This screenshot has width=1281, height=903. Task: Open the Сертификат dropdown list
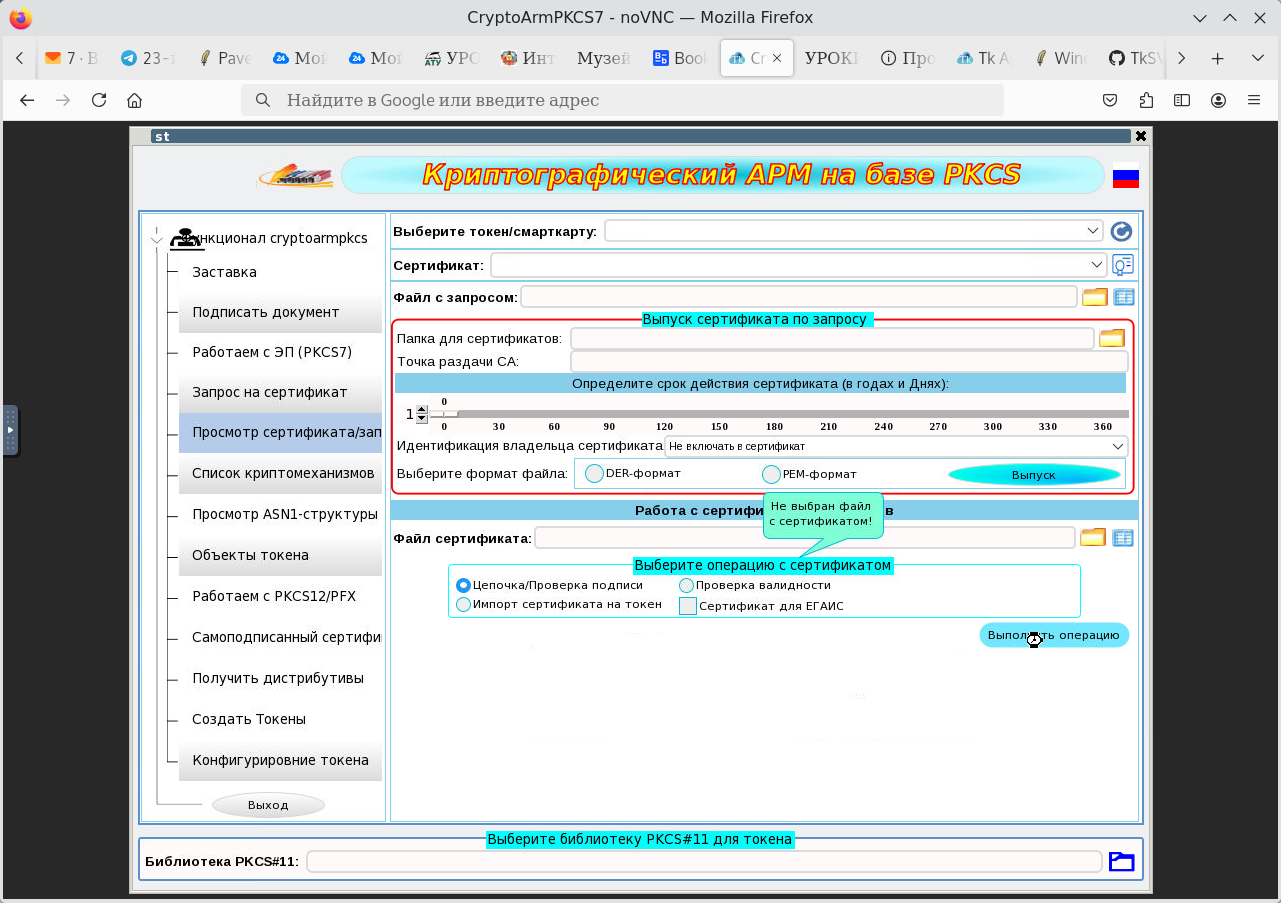[x=1098, y=265]
